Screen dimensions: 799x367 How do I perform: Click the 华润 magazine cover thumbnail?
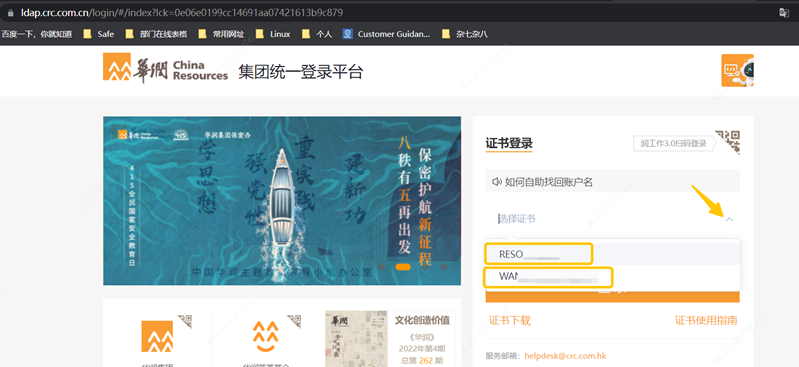coord(356,338)
